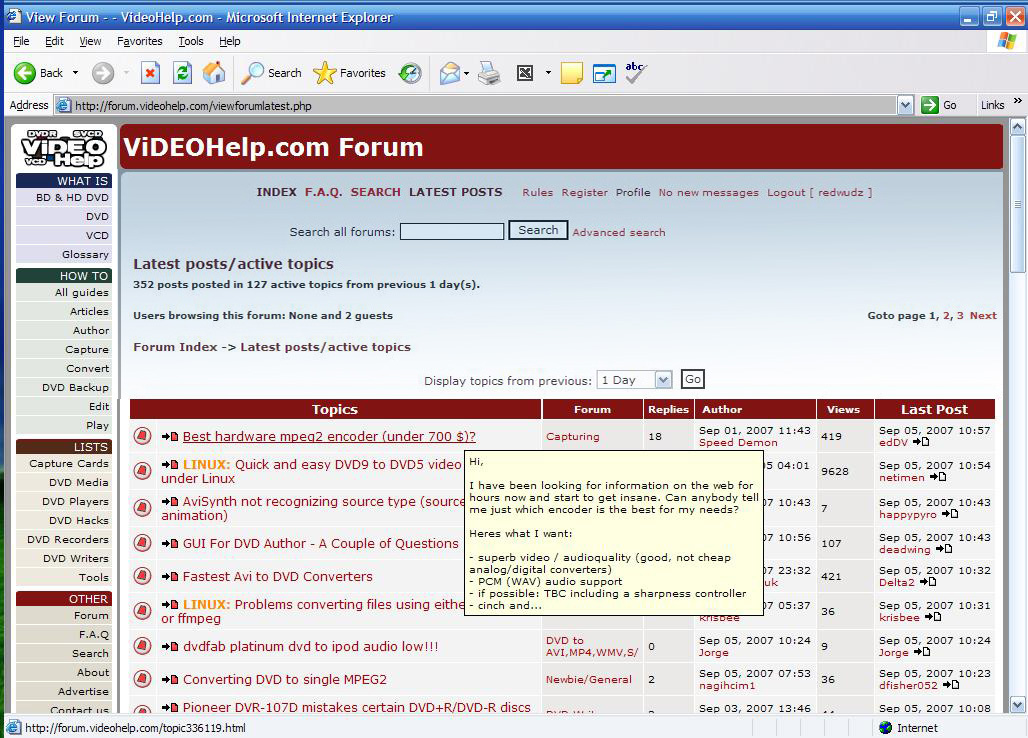The height and width of the screenshot is (738, 1028).
Task: Click newest-post arrow before GUI For DVD Author
Action: (x=170, y=544)
